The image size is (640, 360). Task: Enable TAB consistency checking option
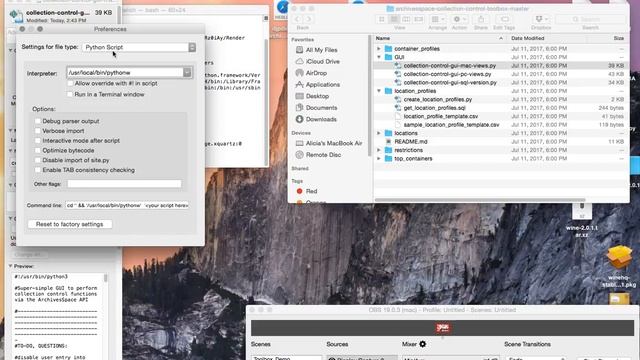click(x=38, y=170)
